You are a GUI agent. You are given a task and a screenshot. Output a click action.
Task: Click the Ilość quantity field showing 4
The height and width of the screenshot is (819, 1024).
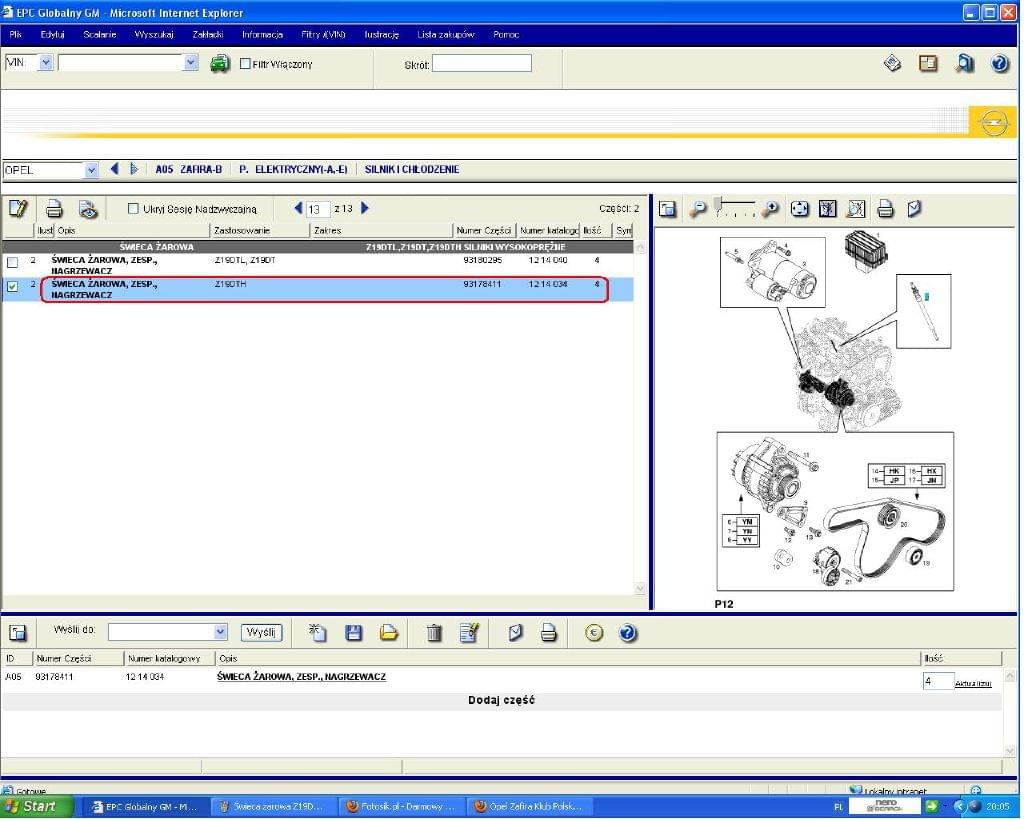pos(938,681)
